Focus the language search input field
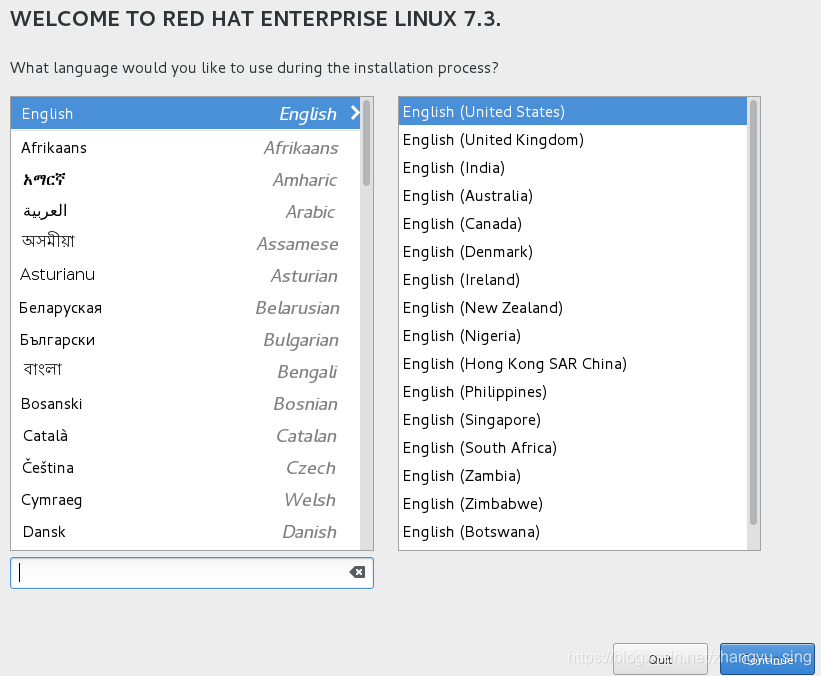 (x=192, y=572)
